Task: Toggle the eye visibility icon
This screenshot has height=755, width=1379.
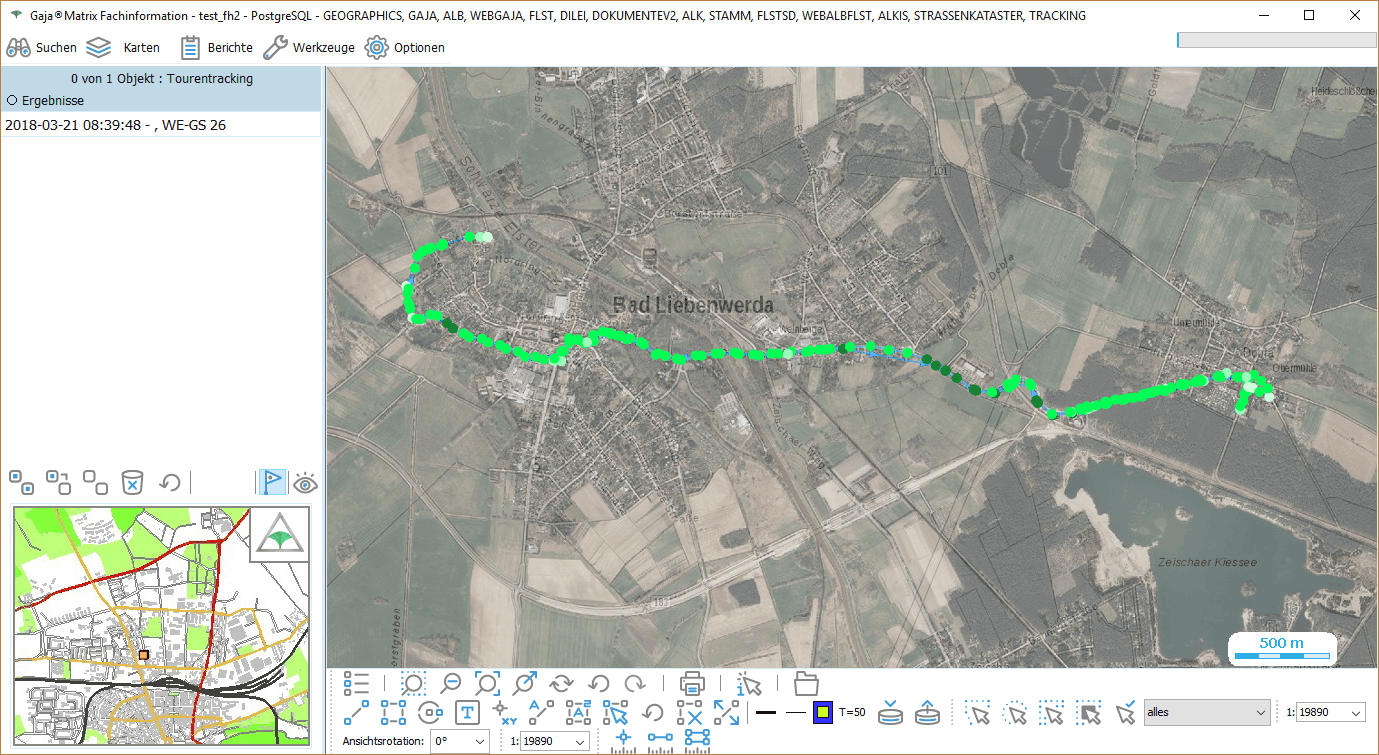Action: point(305,483)
